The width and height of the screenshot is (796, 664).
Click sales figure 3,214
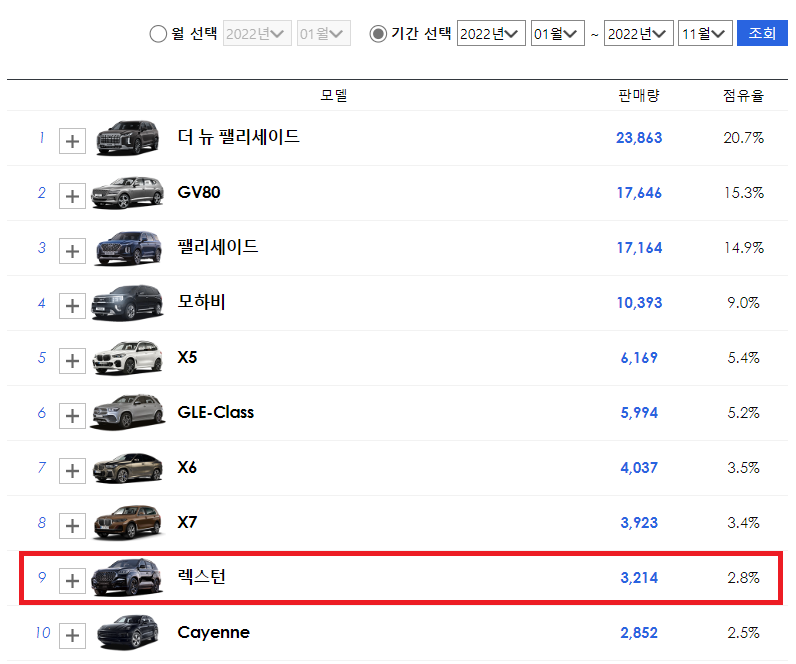pos(639,578)
